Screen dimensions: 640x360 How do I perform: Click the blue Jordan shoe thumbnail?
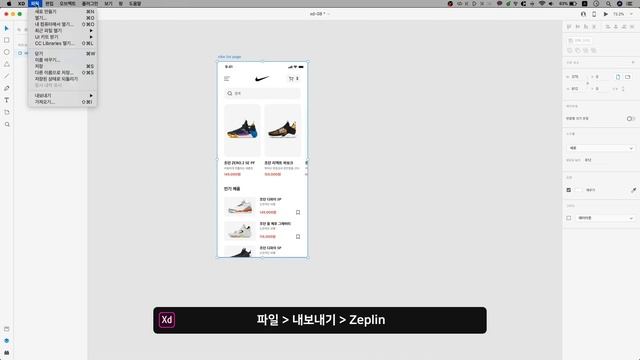[x=242, y=130]
